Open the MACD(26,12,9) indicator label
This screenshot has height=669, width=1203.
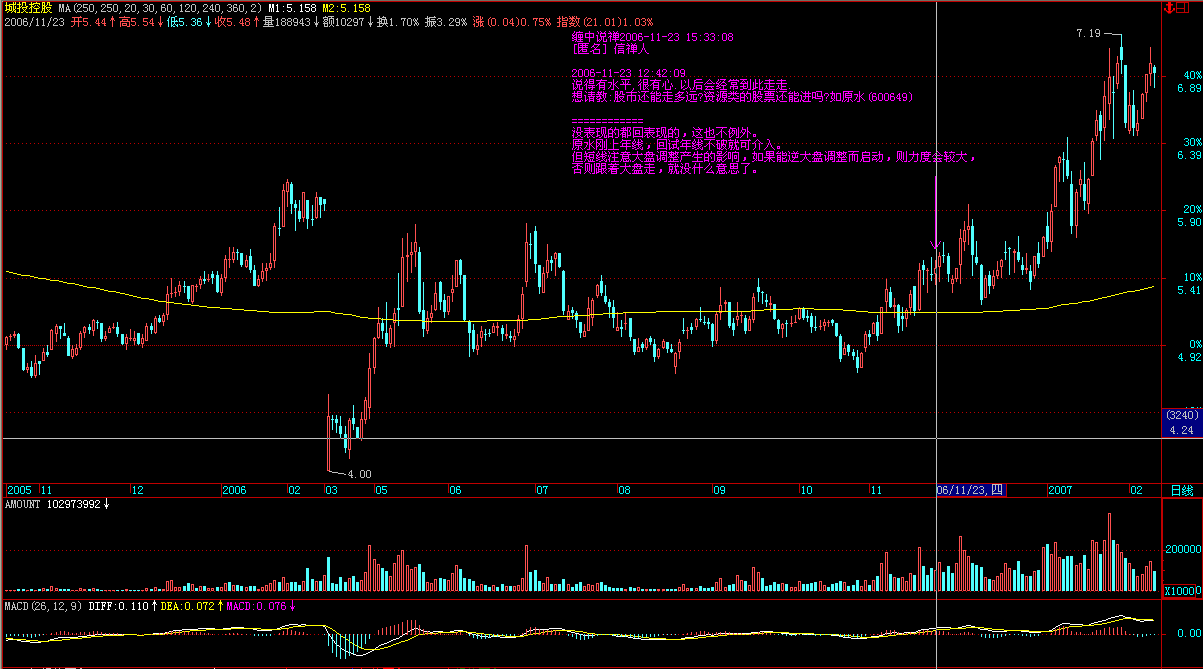[38, 606]
